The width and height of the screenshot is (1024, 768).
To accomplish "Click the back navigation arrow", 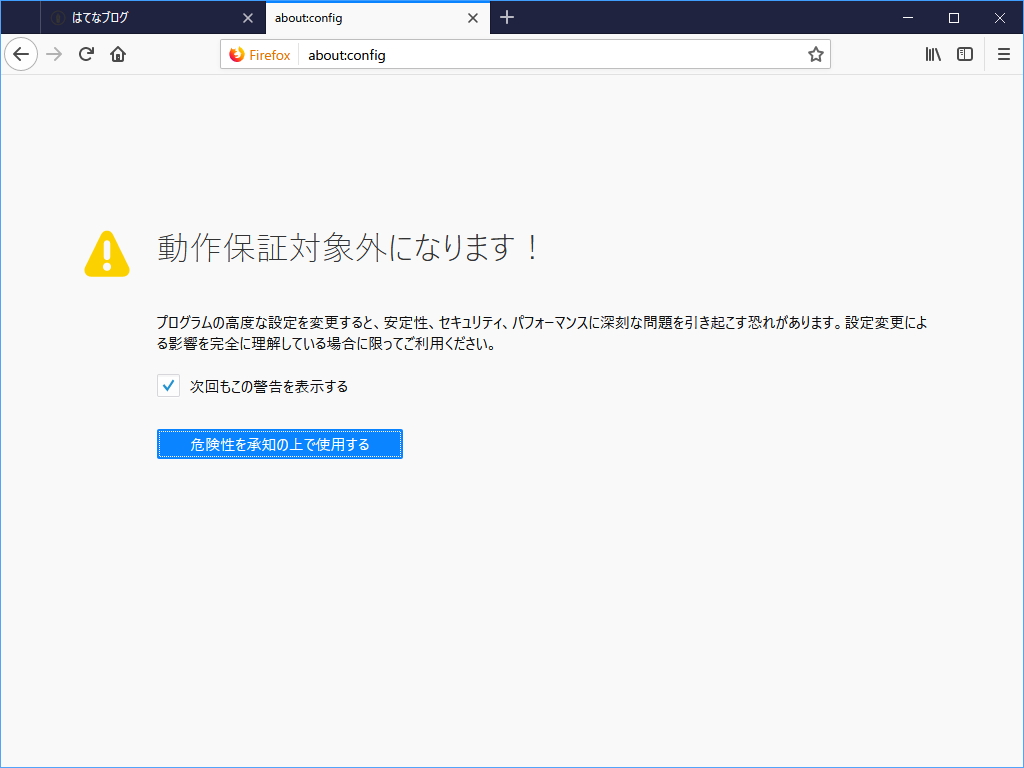I will pyautogui.click(x=21, y=54).
